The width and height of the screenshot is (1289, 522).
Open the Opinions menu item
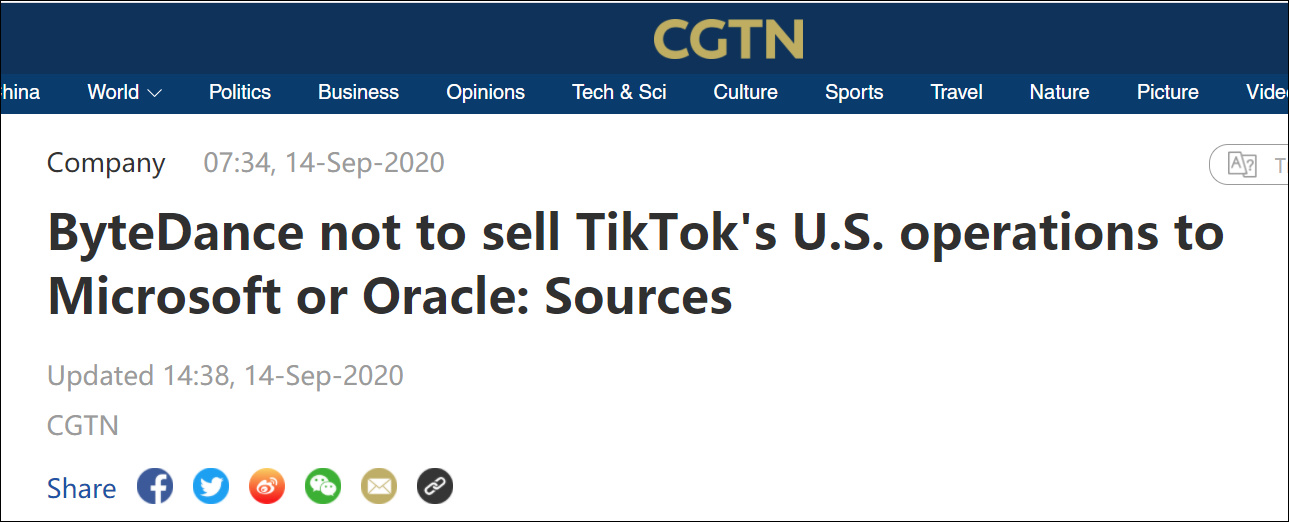(x=485, y=92)
